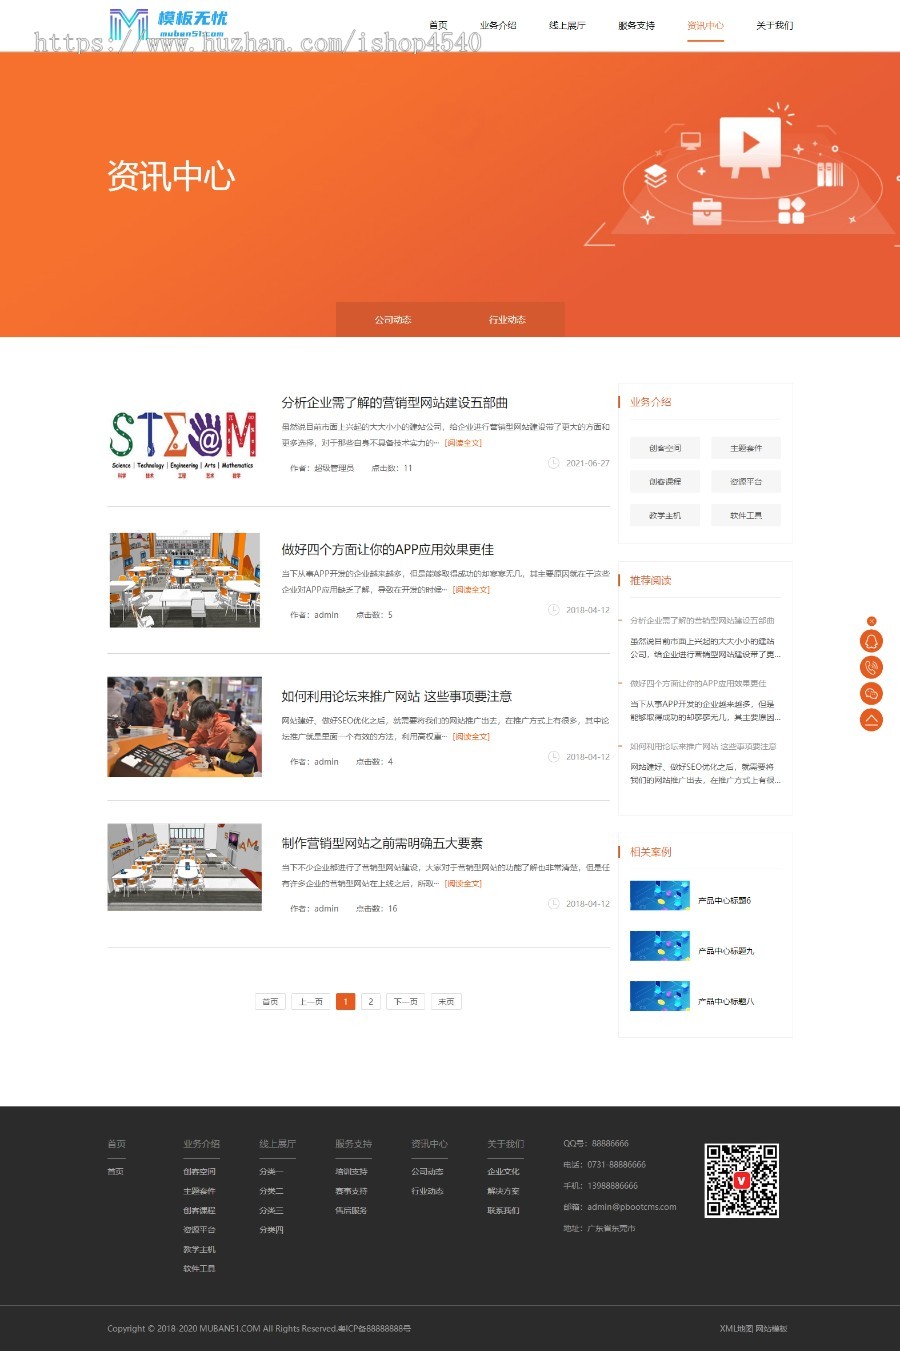900x1351 pixels.
Task: Open 业务介绍 in the top navigation
Action: [497, 26]
